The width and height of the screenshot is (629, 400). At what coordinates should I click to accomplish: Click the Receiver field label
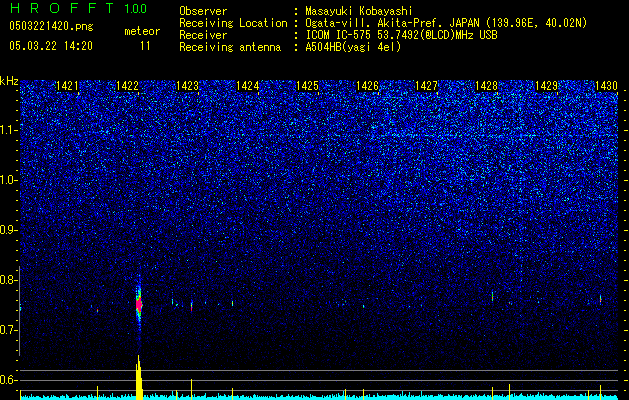pyautogui.click(x=203, y=35)
